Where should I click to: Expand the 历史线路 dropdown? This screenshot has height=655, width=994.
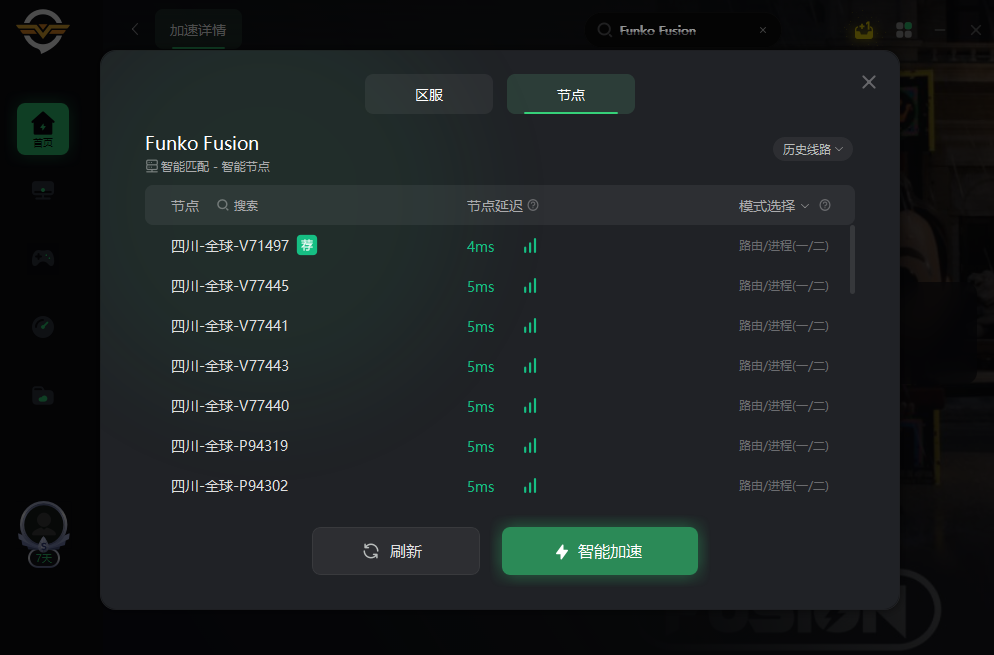tap(813, 149)
